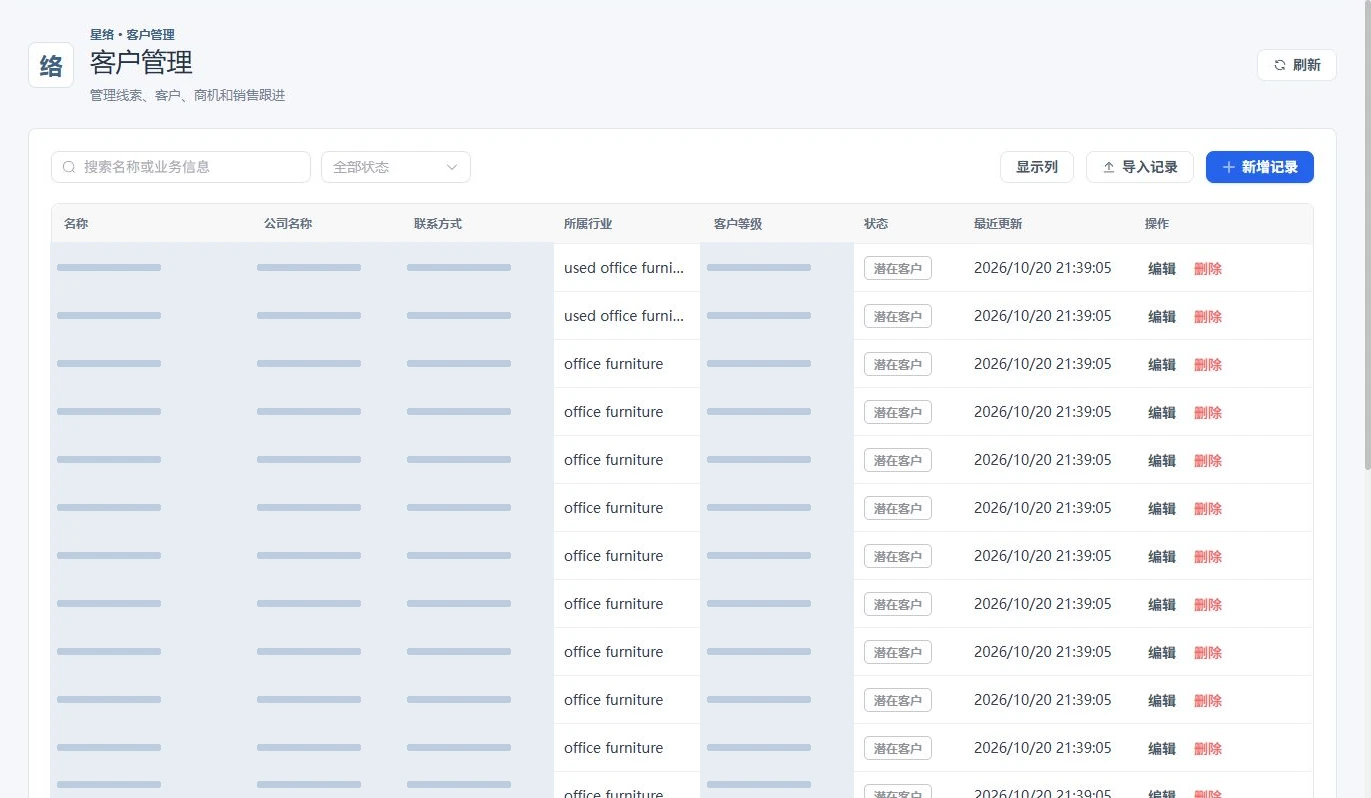Click the 所属行业 column header
Viewport: 1371px width, 798px height.
tap(588, 224)
